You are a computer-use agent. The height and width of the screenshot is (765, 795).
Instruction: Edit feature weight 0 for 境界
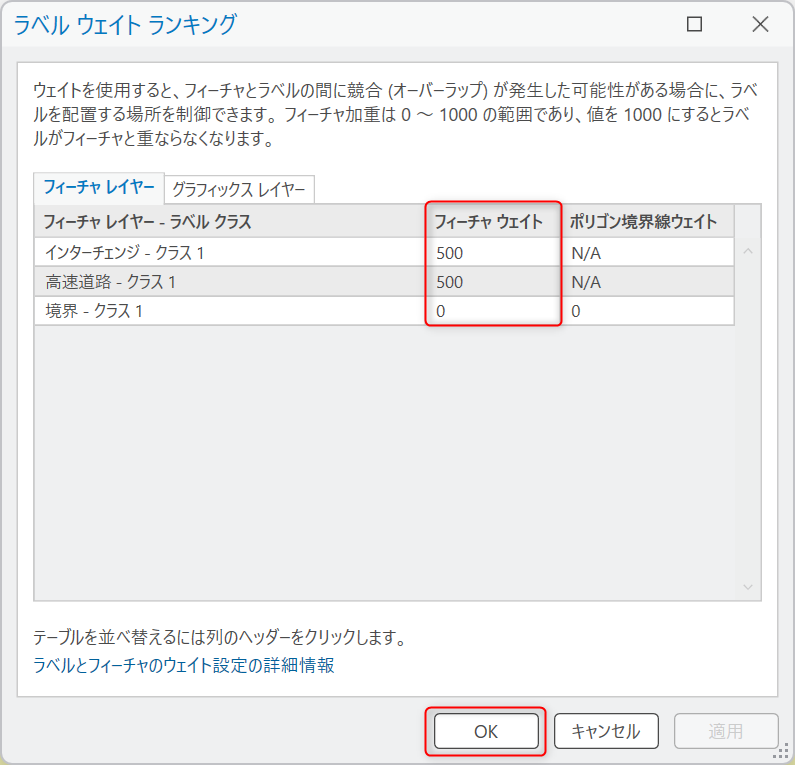pos(494,311)
